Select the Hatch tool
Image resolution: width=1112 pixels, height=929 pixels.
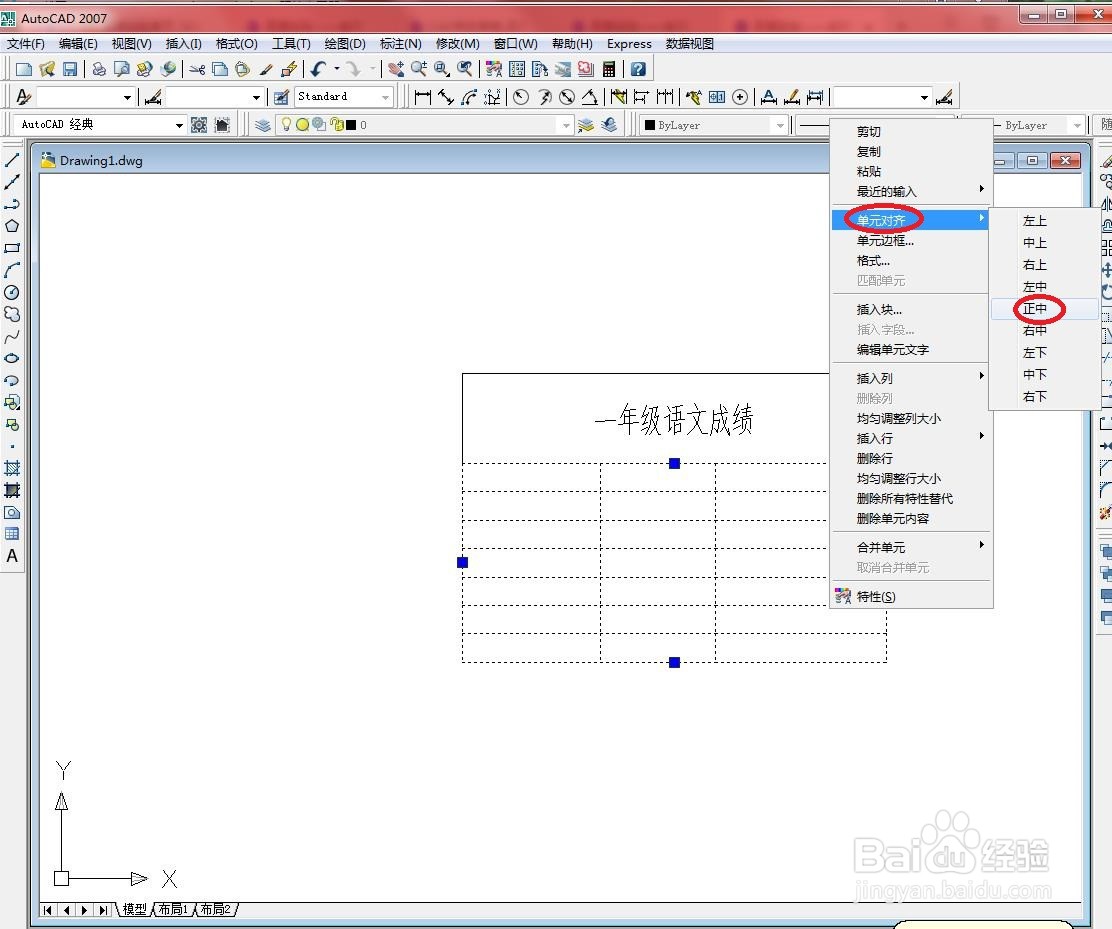(12, 468)
